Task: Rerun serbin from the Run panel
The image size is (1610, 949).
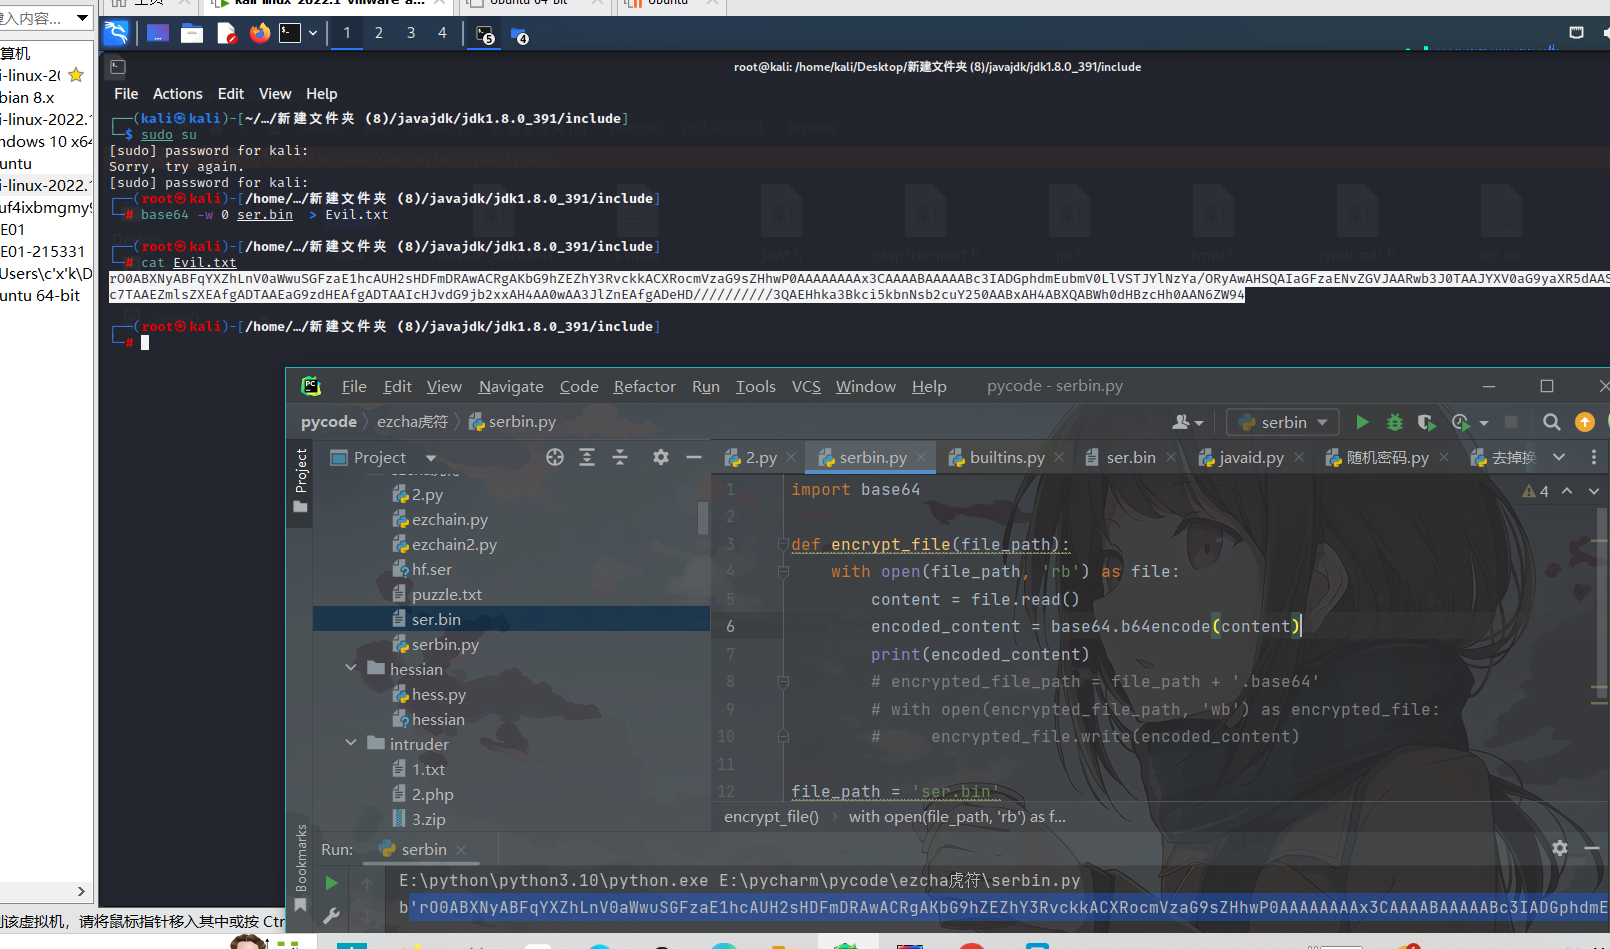Action: click(331, 883)
